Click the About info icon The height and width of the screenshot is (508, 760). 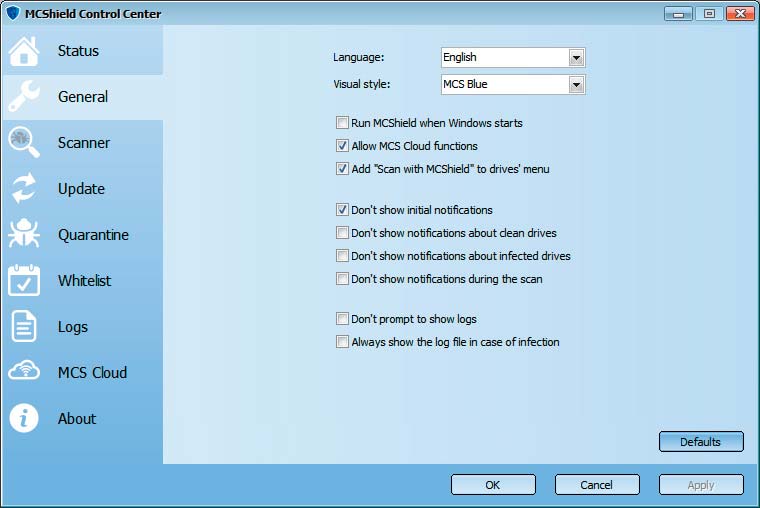23,418
